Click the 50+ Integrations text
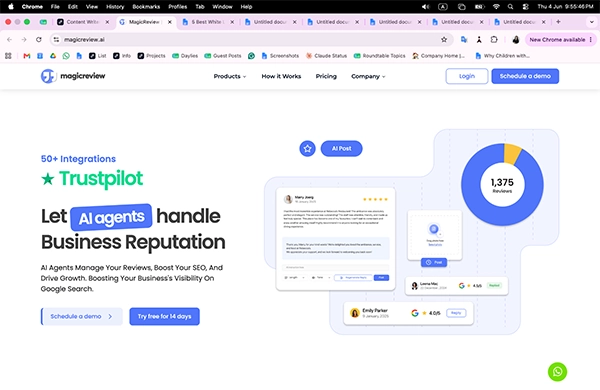600x390 pixels. click(x=78, y=159)
